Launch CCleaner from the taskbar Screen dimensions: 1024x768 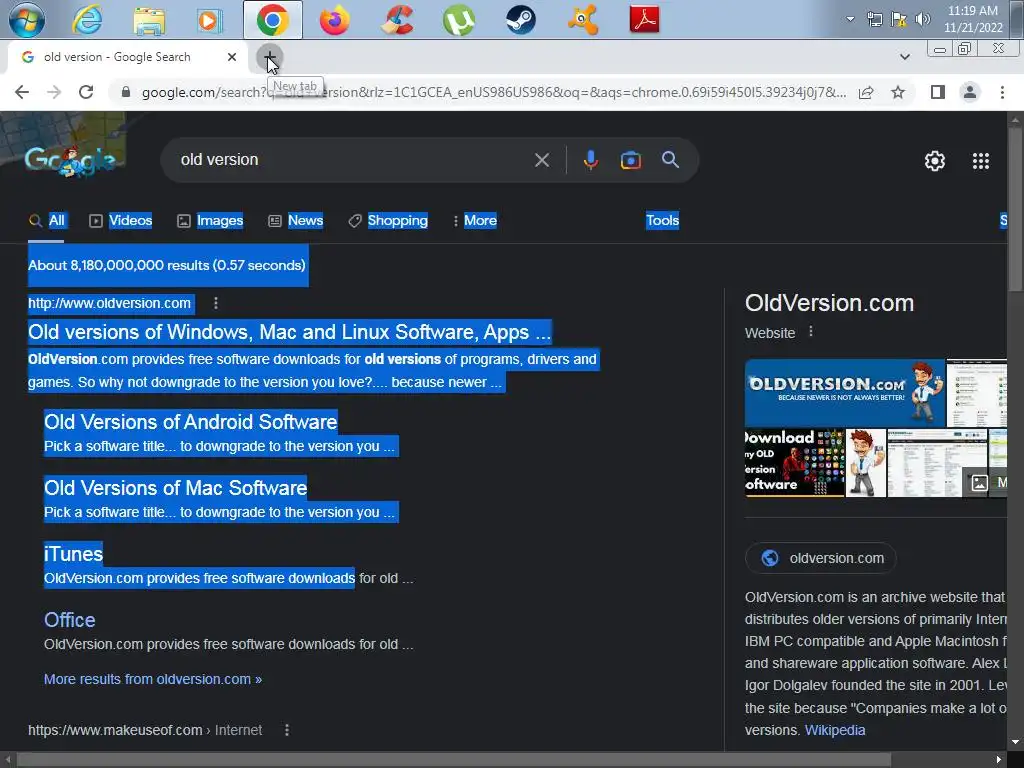coord(397,19)
